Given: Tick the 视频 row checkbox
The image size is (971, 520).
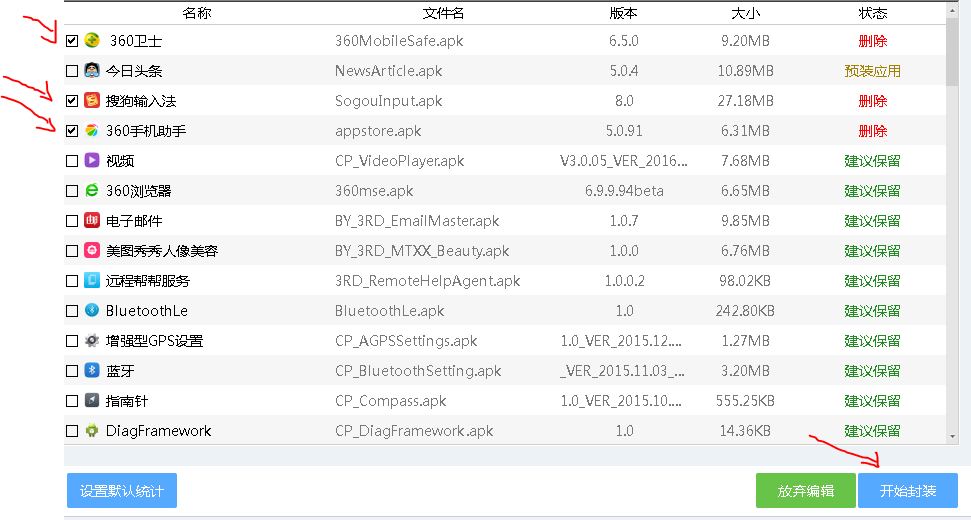Looking at the screenshot, I should pos(72,161).
